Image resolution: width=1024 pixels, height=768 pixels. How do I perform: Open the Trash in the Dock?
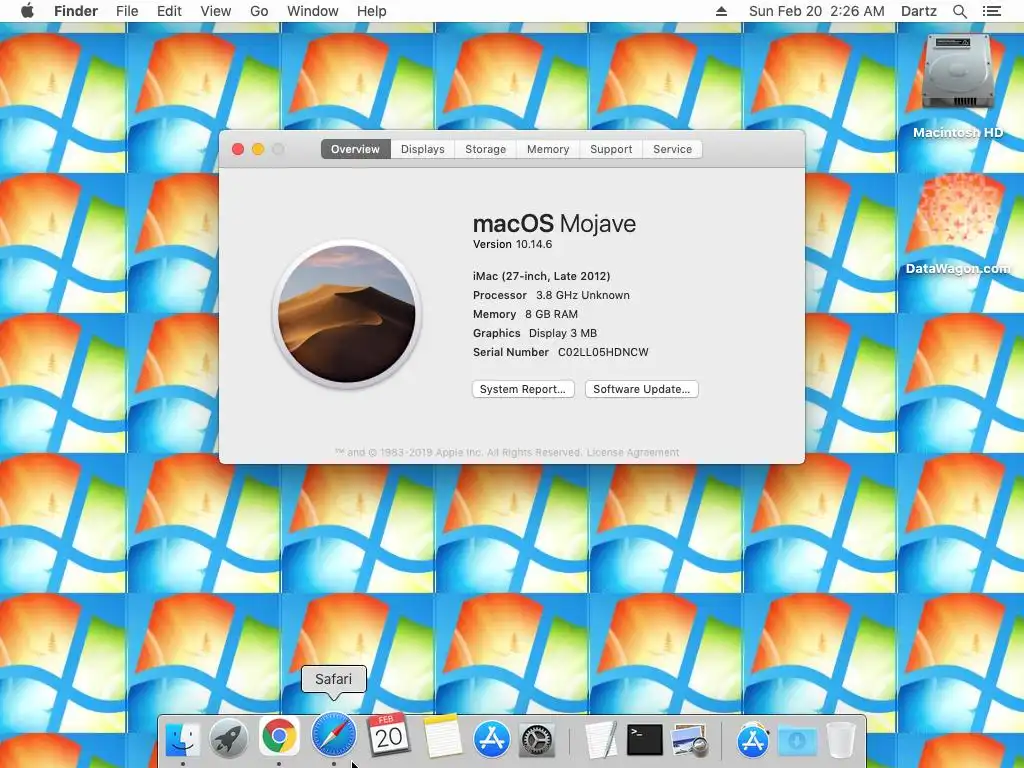[840, 740]
